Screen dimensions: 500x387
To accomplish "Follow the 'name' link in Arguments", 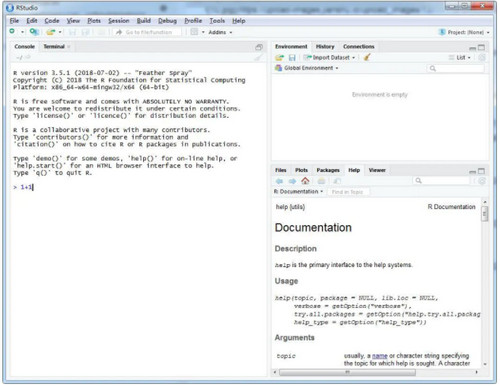I will pos(379,356).
